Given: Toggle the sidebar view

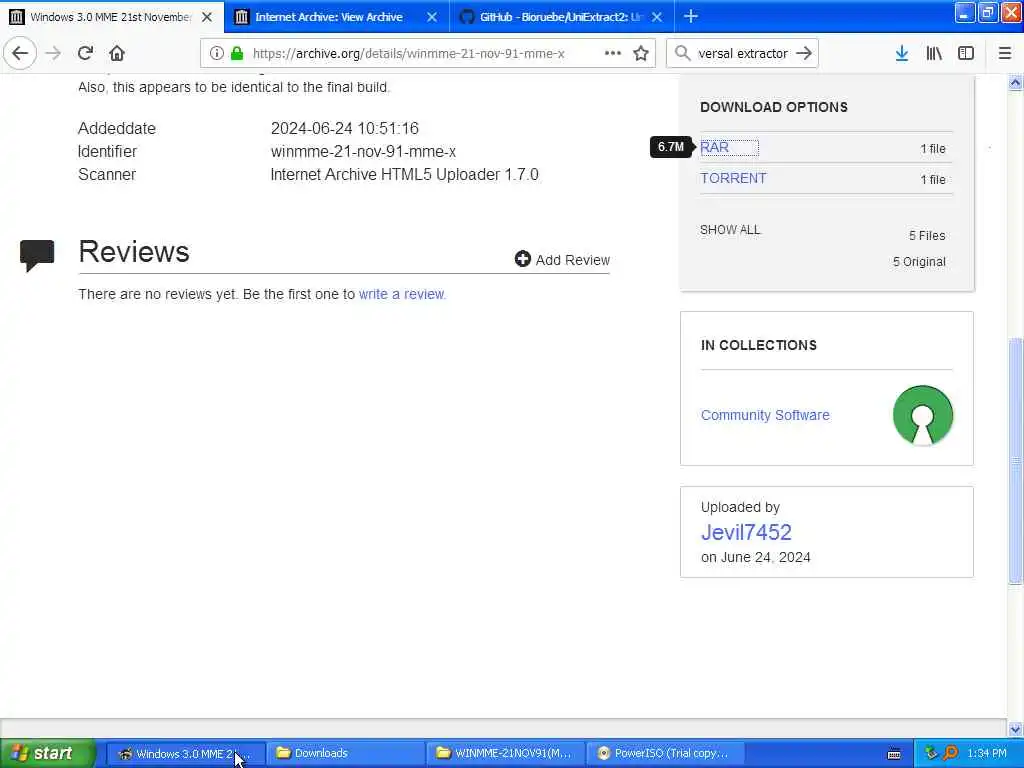Looking at the screenshot, I should click(966, 53).
